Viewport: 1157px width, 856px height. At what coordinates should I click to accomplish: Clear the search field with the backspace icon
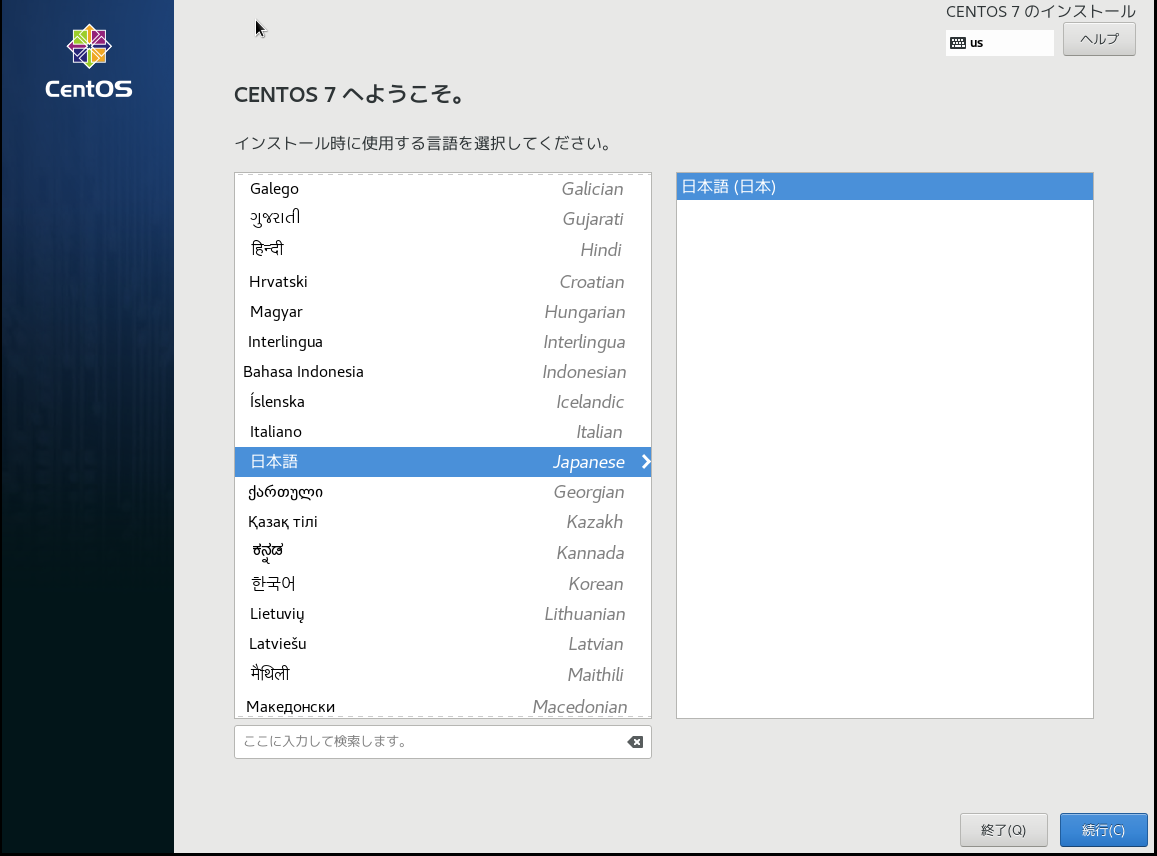[x=635, y=742]
